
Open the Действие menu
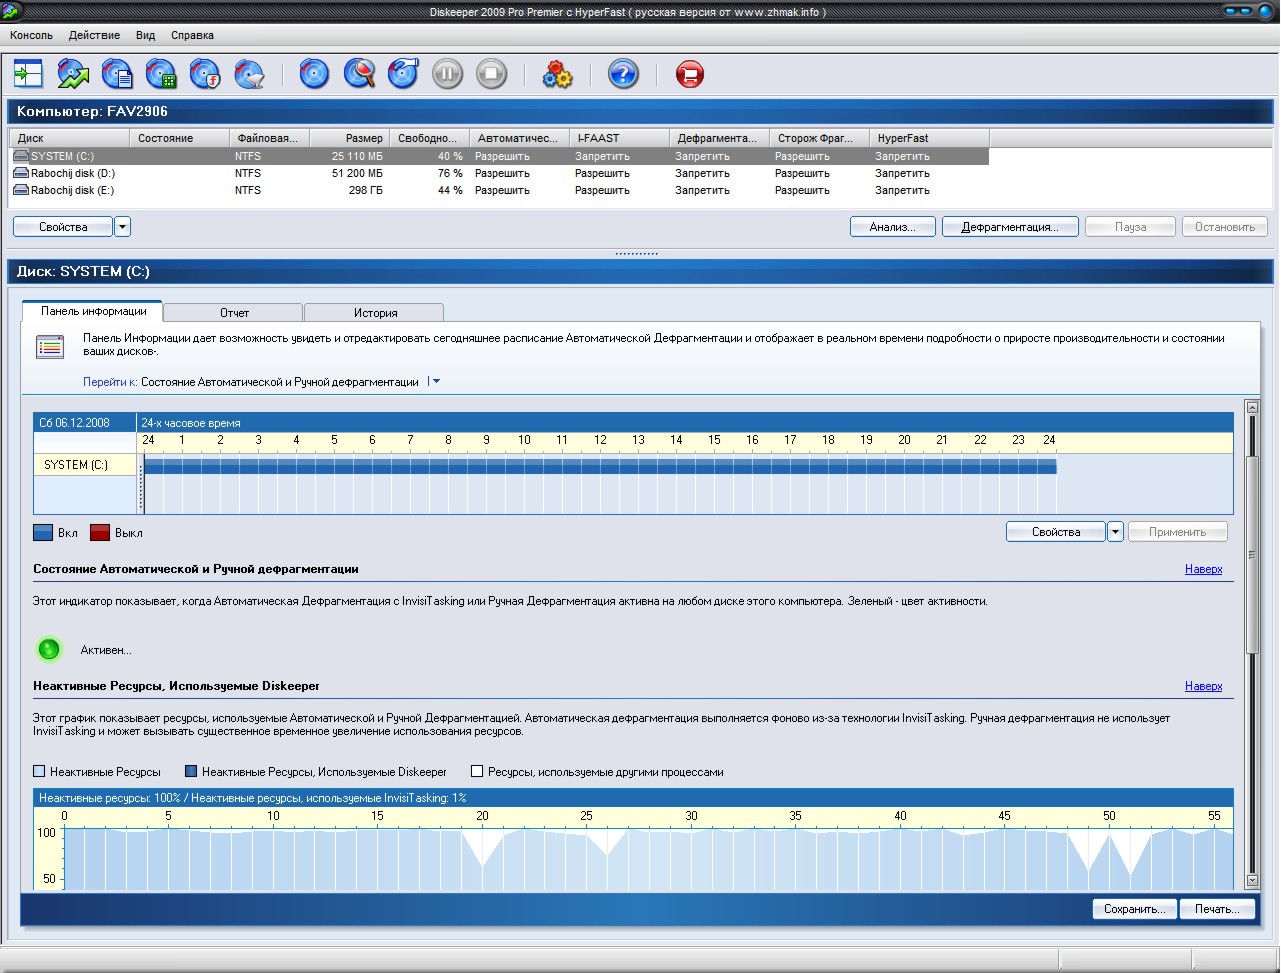click(x=94, y=35)
